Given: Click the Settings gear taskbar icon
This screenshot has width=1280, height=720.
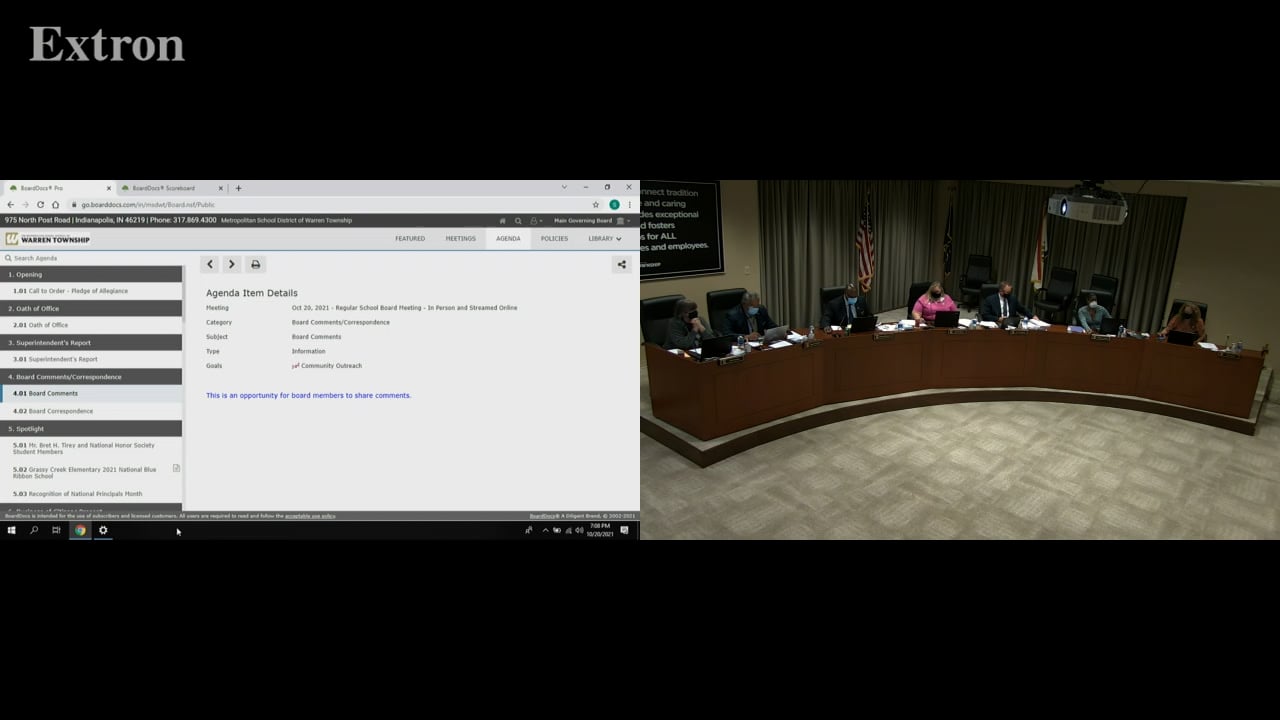Looking at the screenshot, I should pos(103,530).
